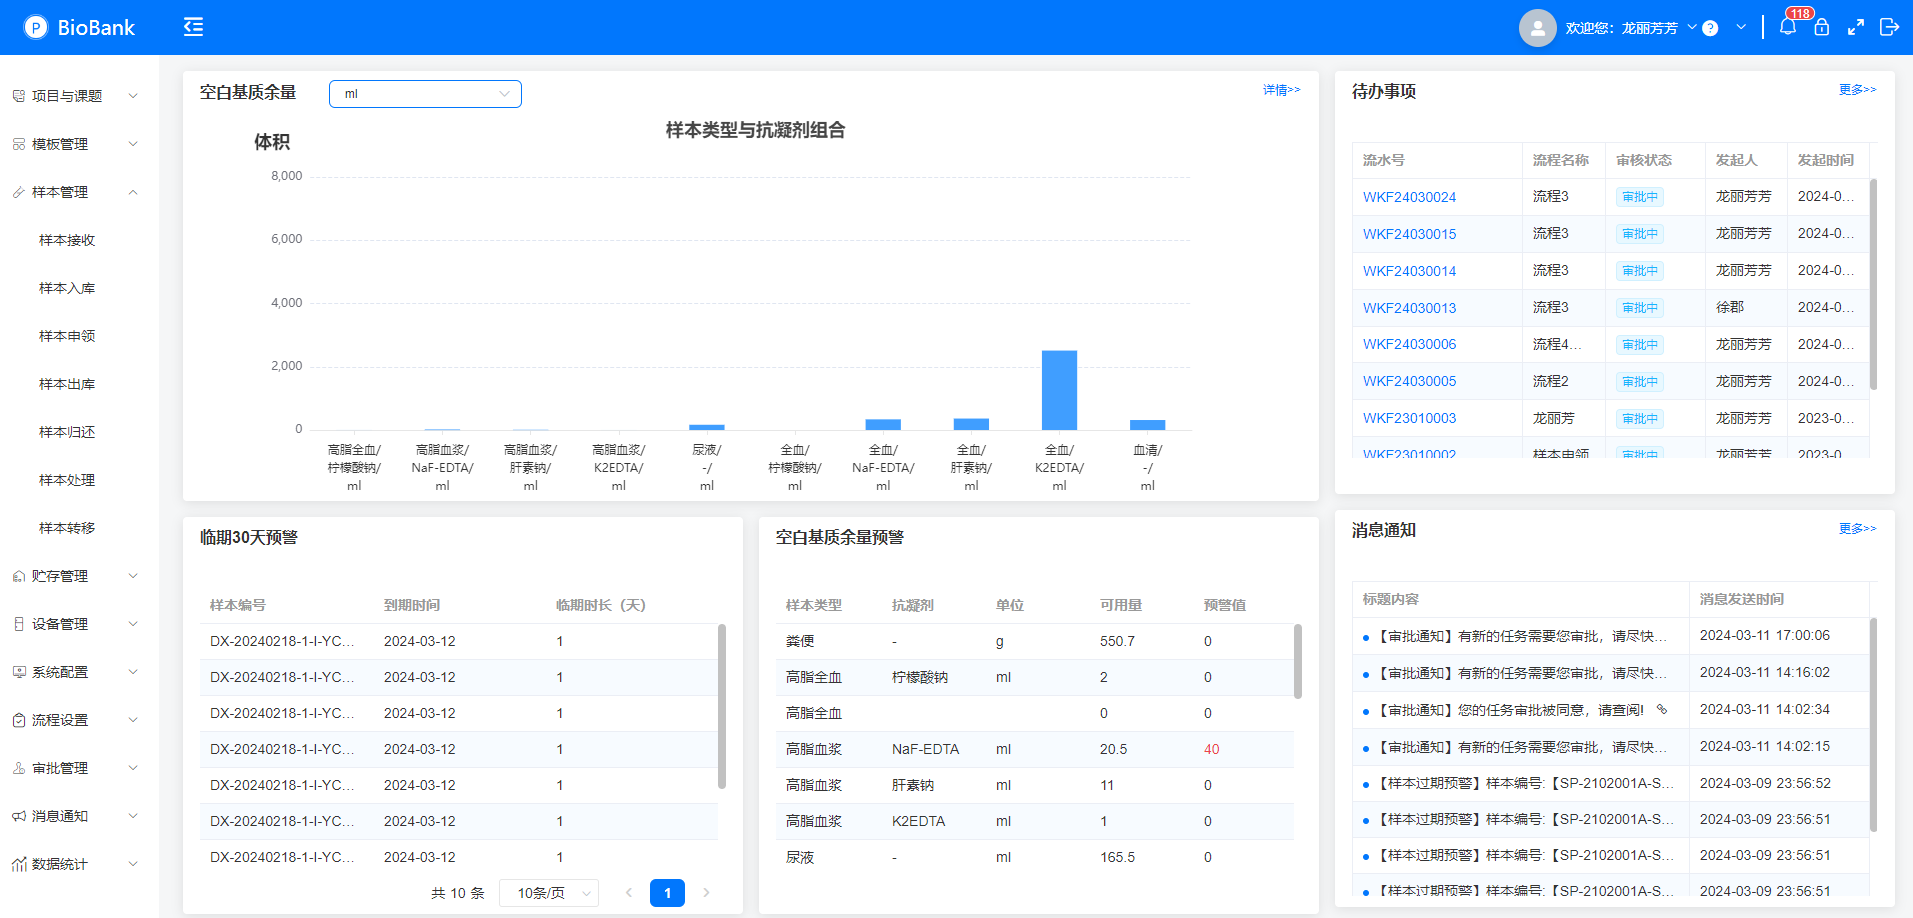Viewport: 1913px width, 918px height.
Task: Click the lock screen icon
Action: coord(1822,27)
